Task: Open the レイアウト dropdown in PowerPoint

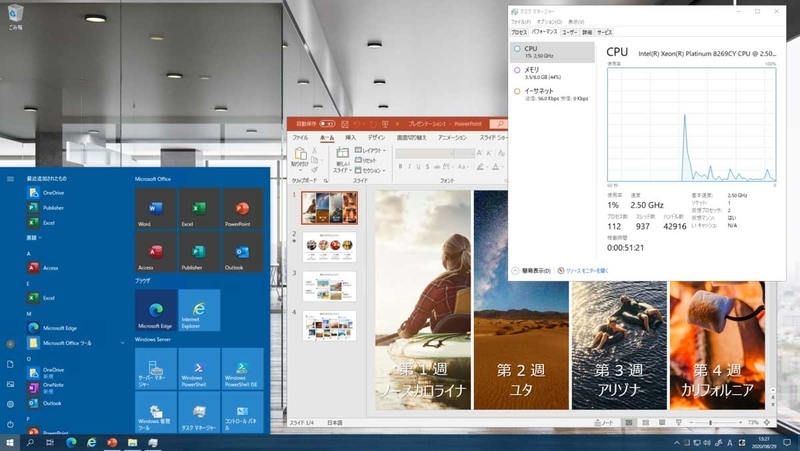Action: [x=370, y=150]
